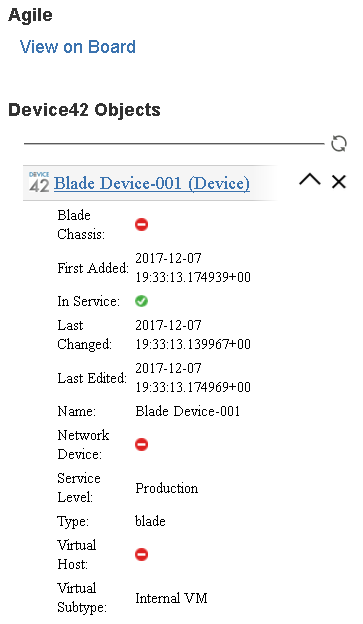Click the Last Edited timestamp value
363x624 pixels.
[x=193, y=377]
